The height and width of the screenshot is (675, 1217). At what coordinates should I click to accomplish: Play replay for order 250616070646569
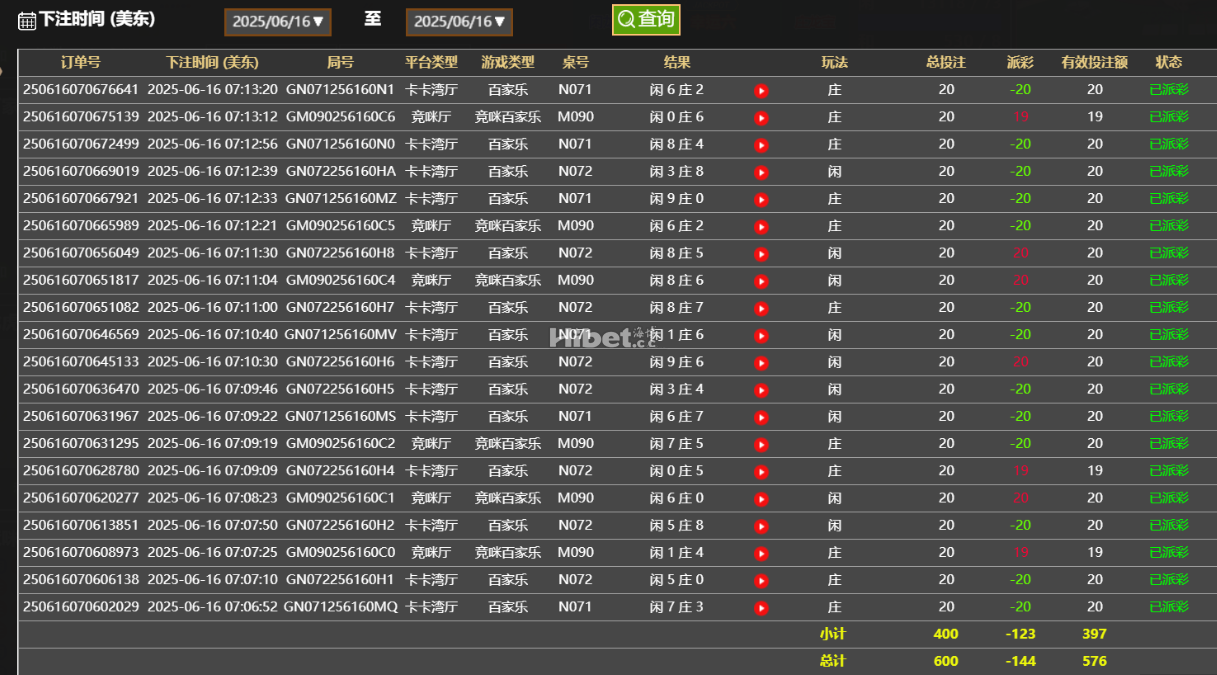tap(761, 335)
